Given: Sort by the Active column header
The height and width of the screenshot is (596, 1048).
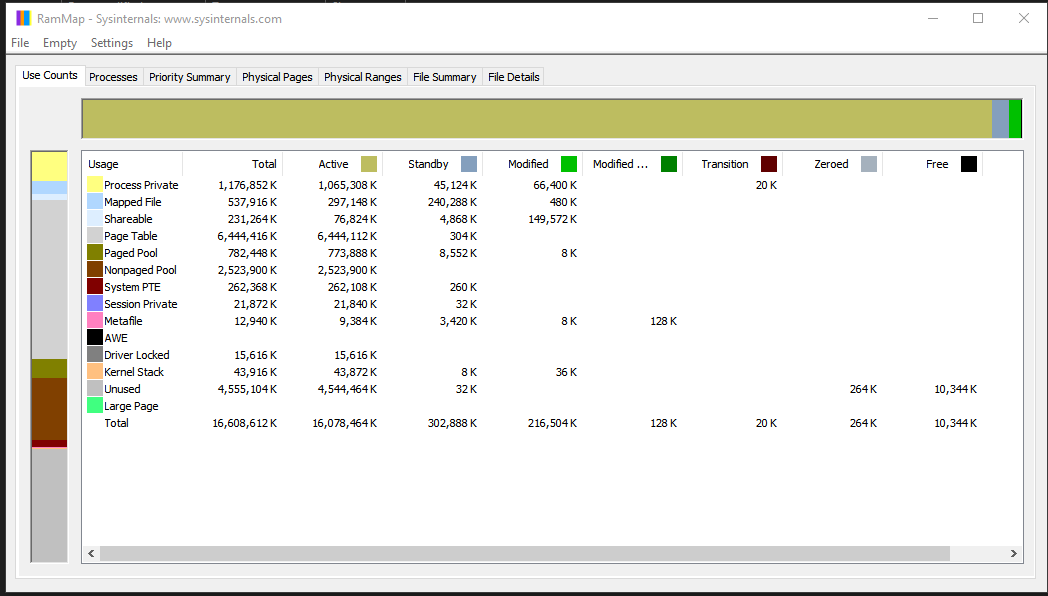Looking at the screenshot, I should coord(333,164).
